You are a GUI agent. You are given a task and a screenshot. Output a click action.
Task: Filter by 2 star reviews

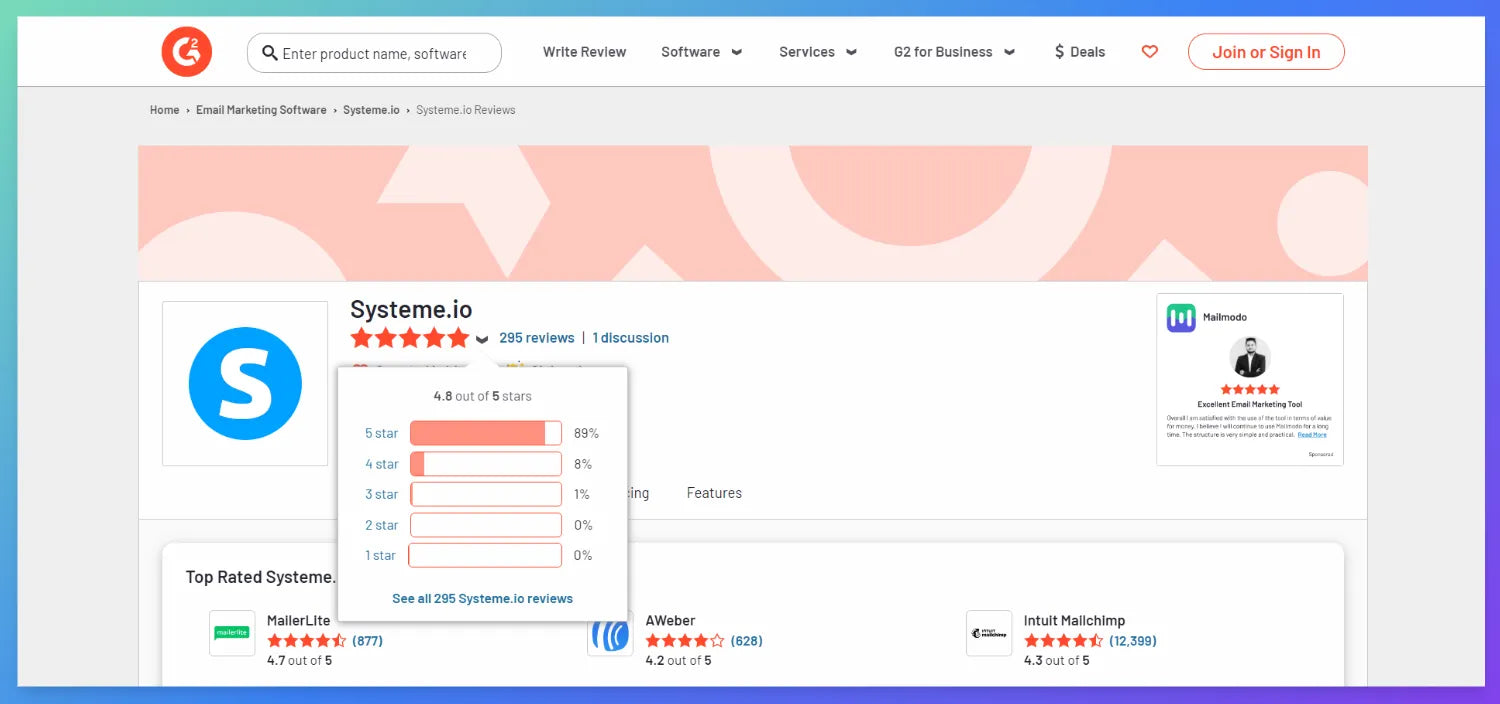click(x=381, y=525)
